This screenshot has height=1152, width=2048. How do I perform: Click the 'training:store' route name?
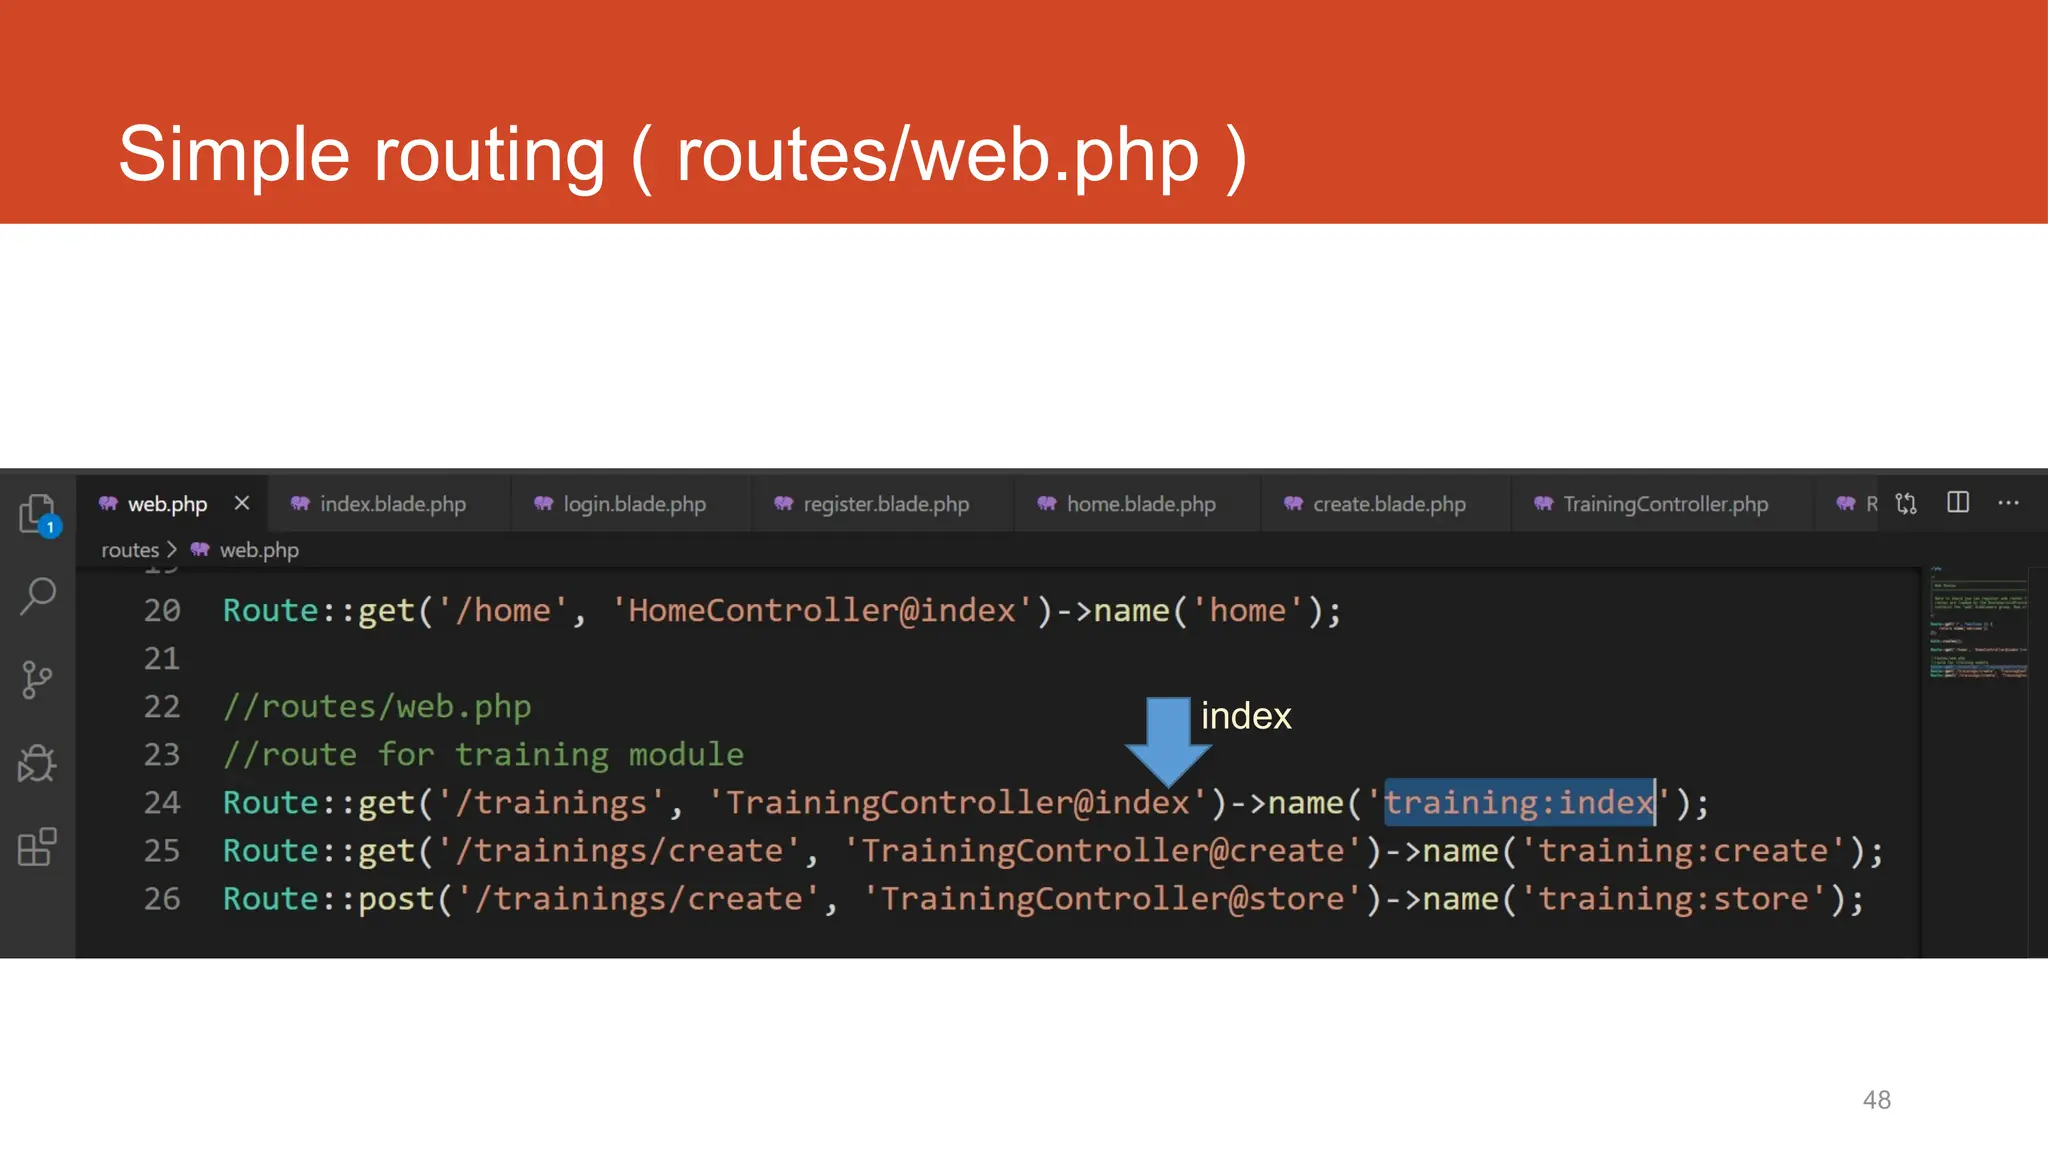click(x=1674, y=898)
